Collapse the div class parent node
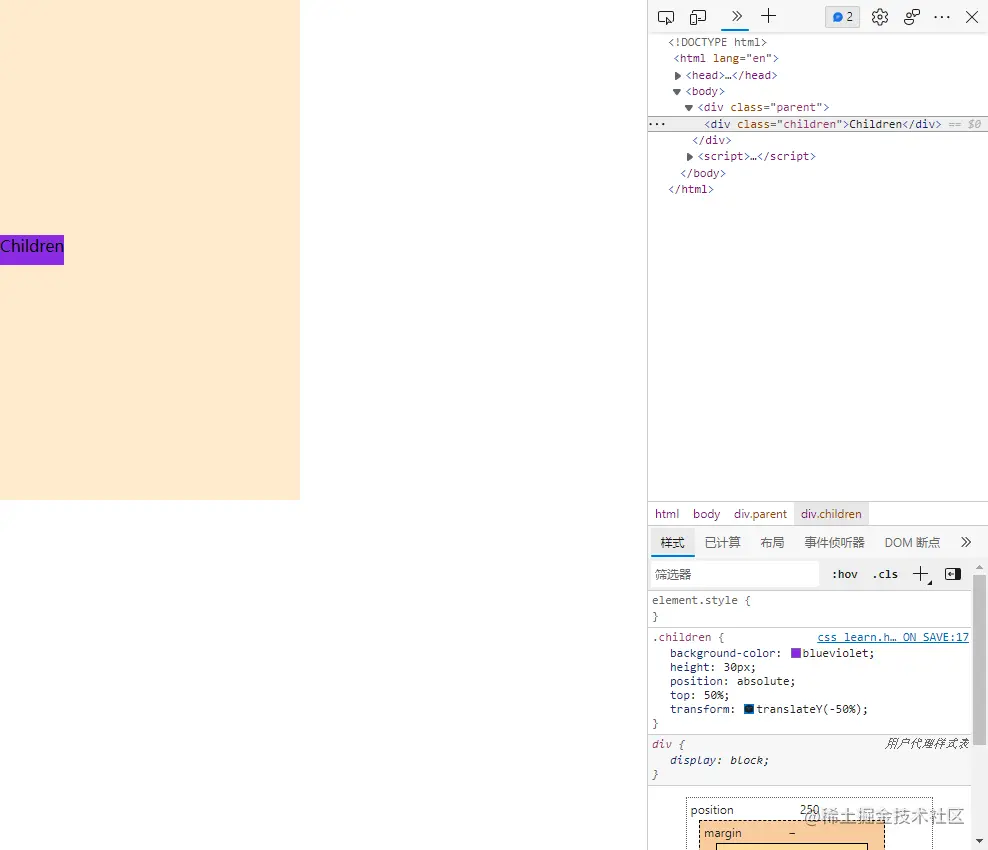Screen dimensions: 988x850 [689, 108]
